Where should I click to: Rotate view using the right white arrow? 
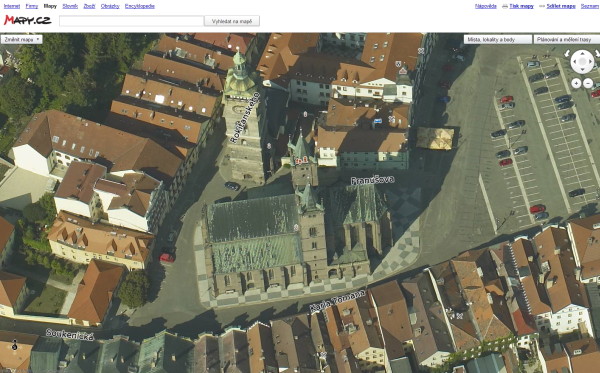point(597,54)
